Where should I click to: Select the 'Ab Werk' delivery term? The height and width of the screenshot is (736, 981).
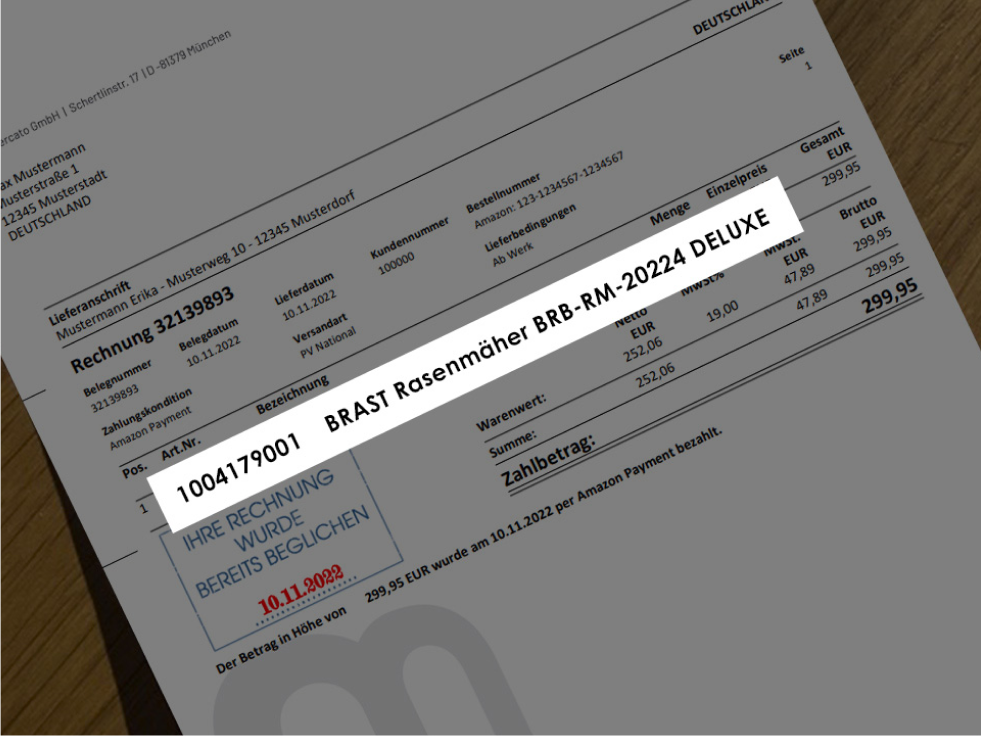point(513,255)
